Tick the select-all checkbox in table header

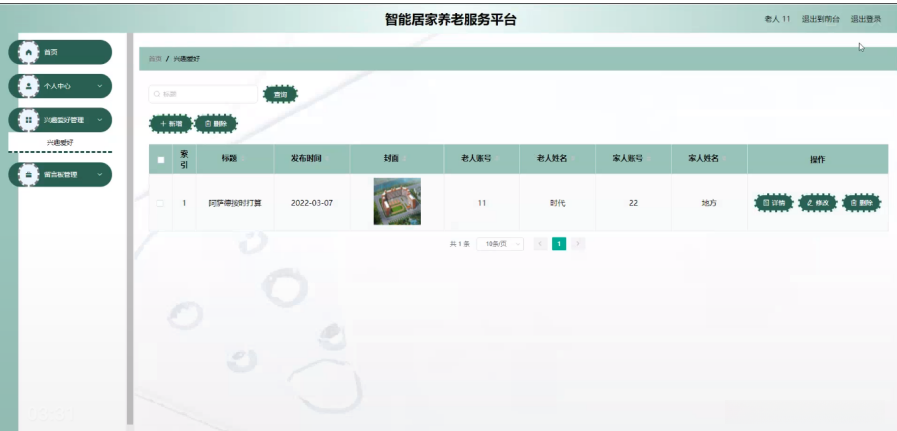coord(160,160)
